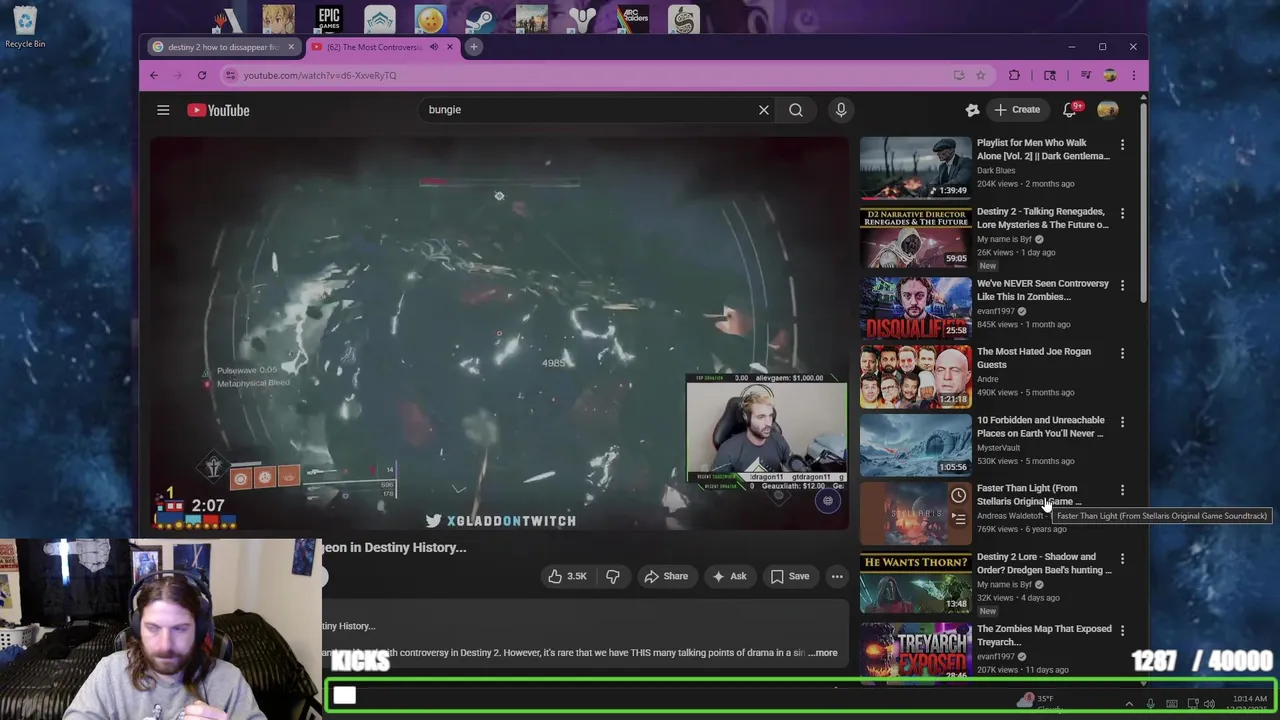Screen dimensions: 1280x720
Task: Open options for Dredgen Bael lore video
Action: [x=1122, y=559]
